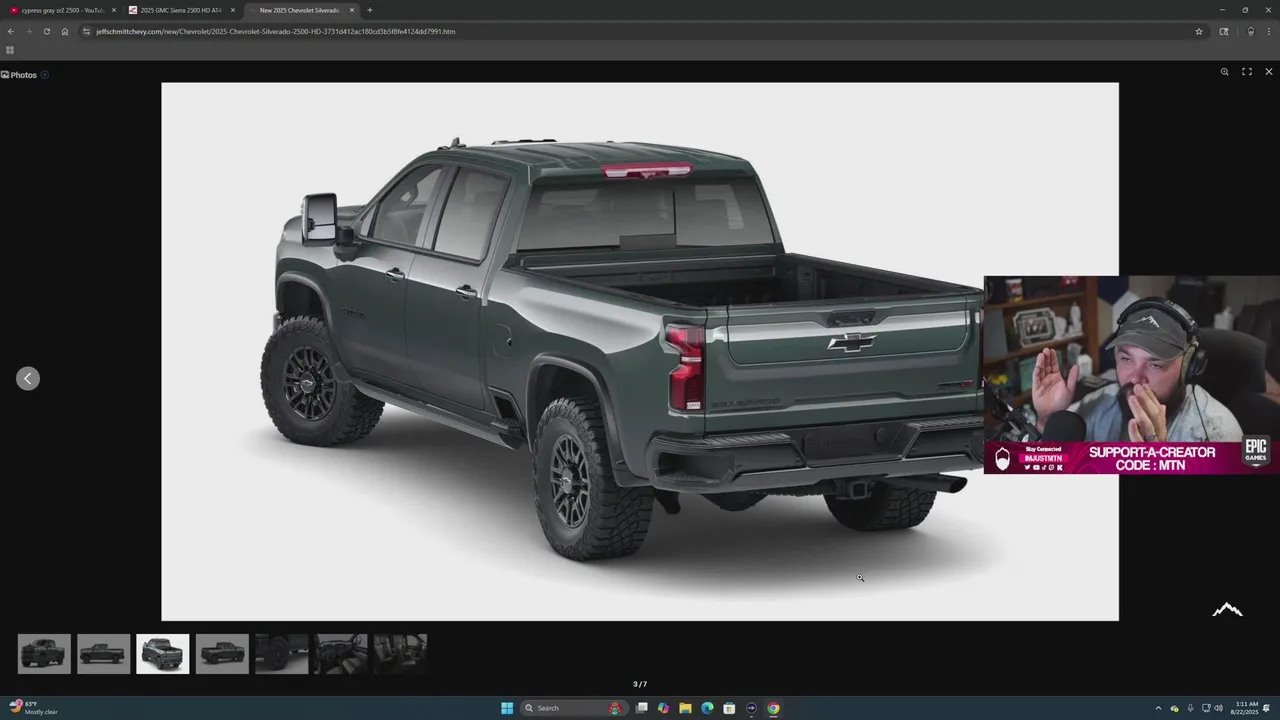Viewport: 1280px width, 720px height.
Task: Close the photo gallery viewer
Action: (1269, 72)
